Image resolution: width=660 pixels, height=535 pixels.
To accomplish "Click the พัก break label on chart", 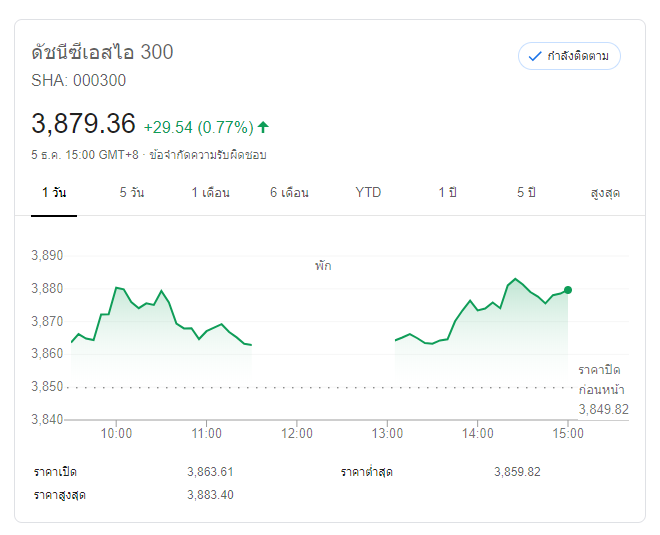I will pyautogui.click(x=322, y=266).
